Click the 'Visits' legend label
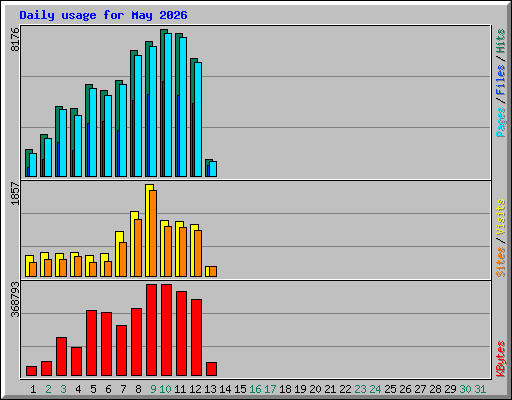The image size is (512, 400). coord(501,217)
